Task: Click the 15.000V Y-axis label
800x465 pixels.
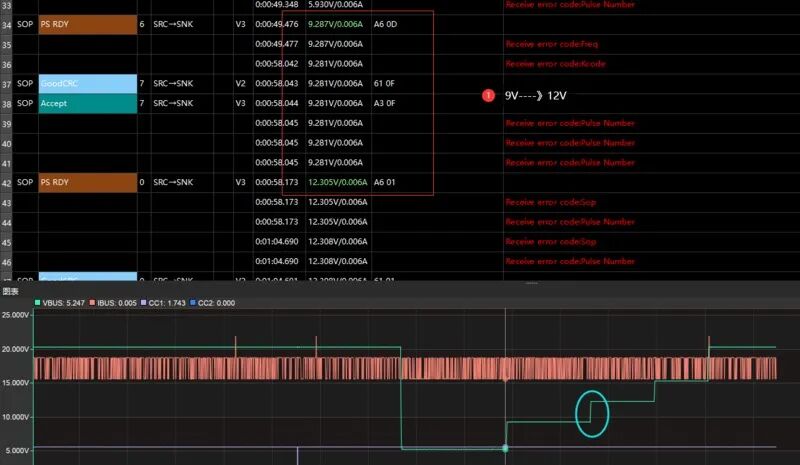Action: click(16, 383)
